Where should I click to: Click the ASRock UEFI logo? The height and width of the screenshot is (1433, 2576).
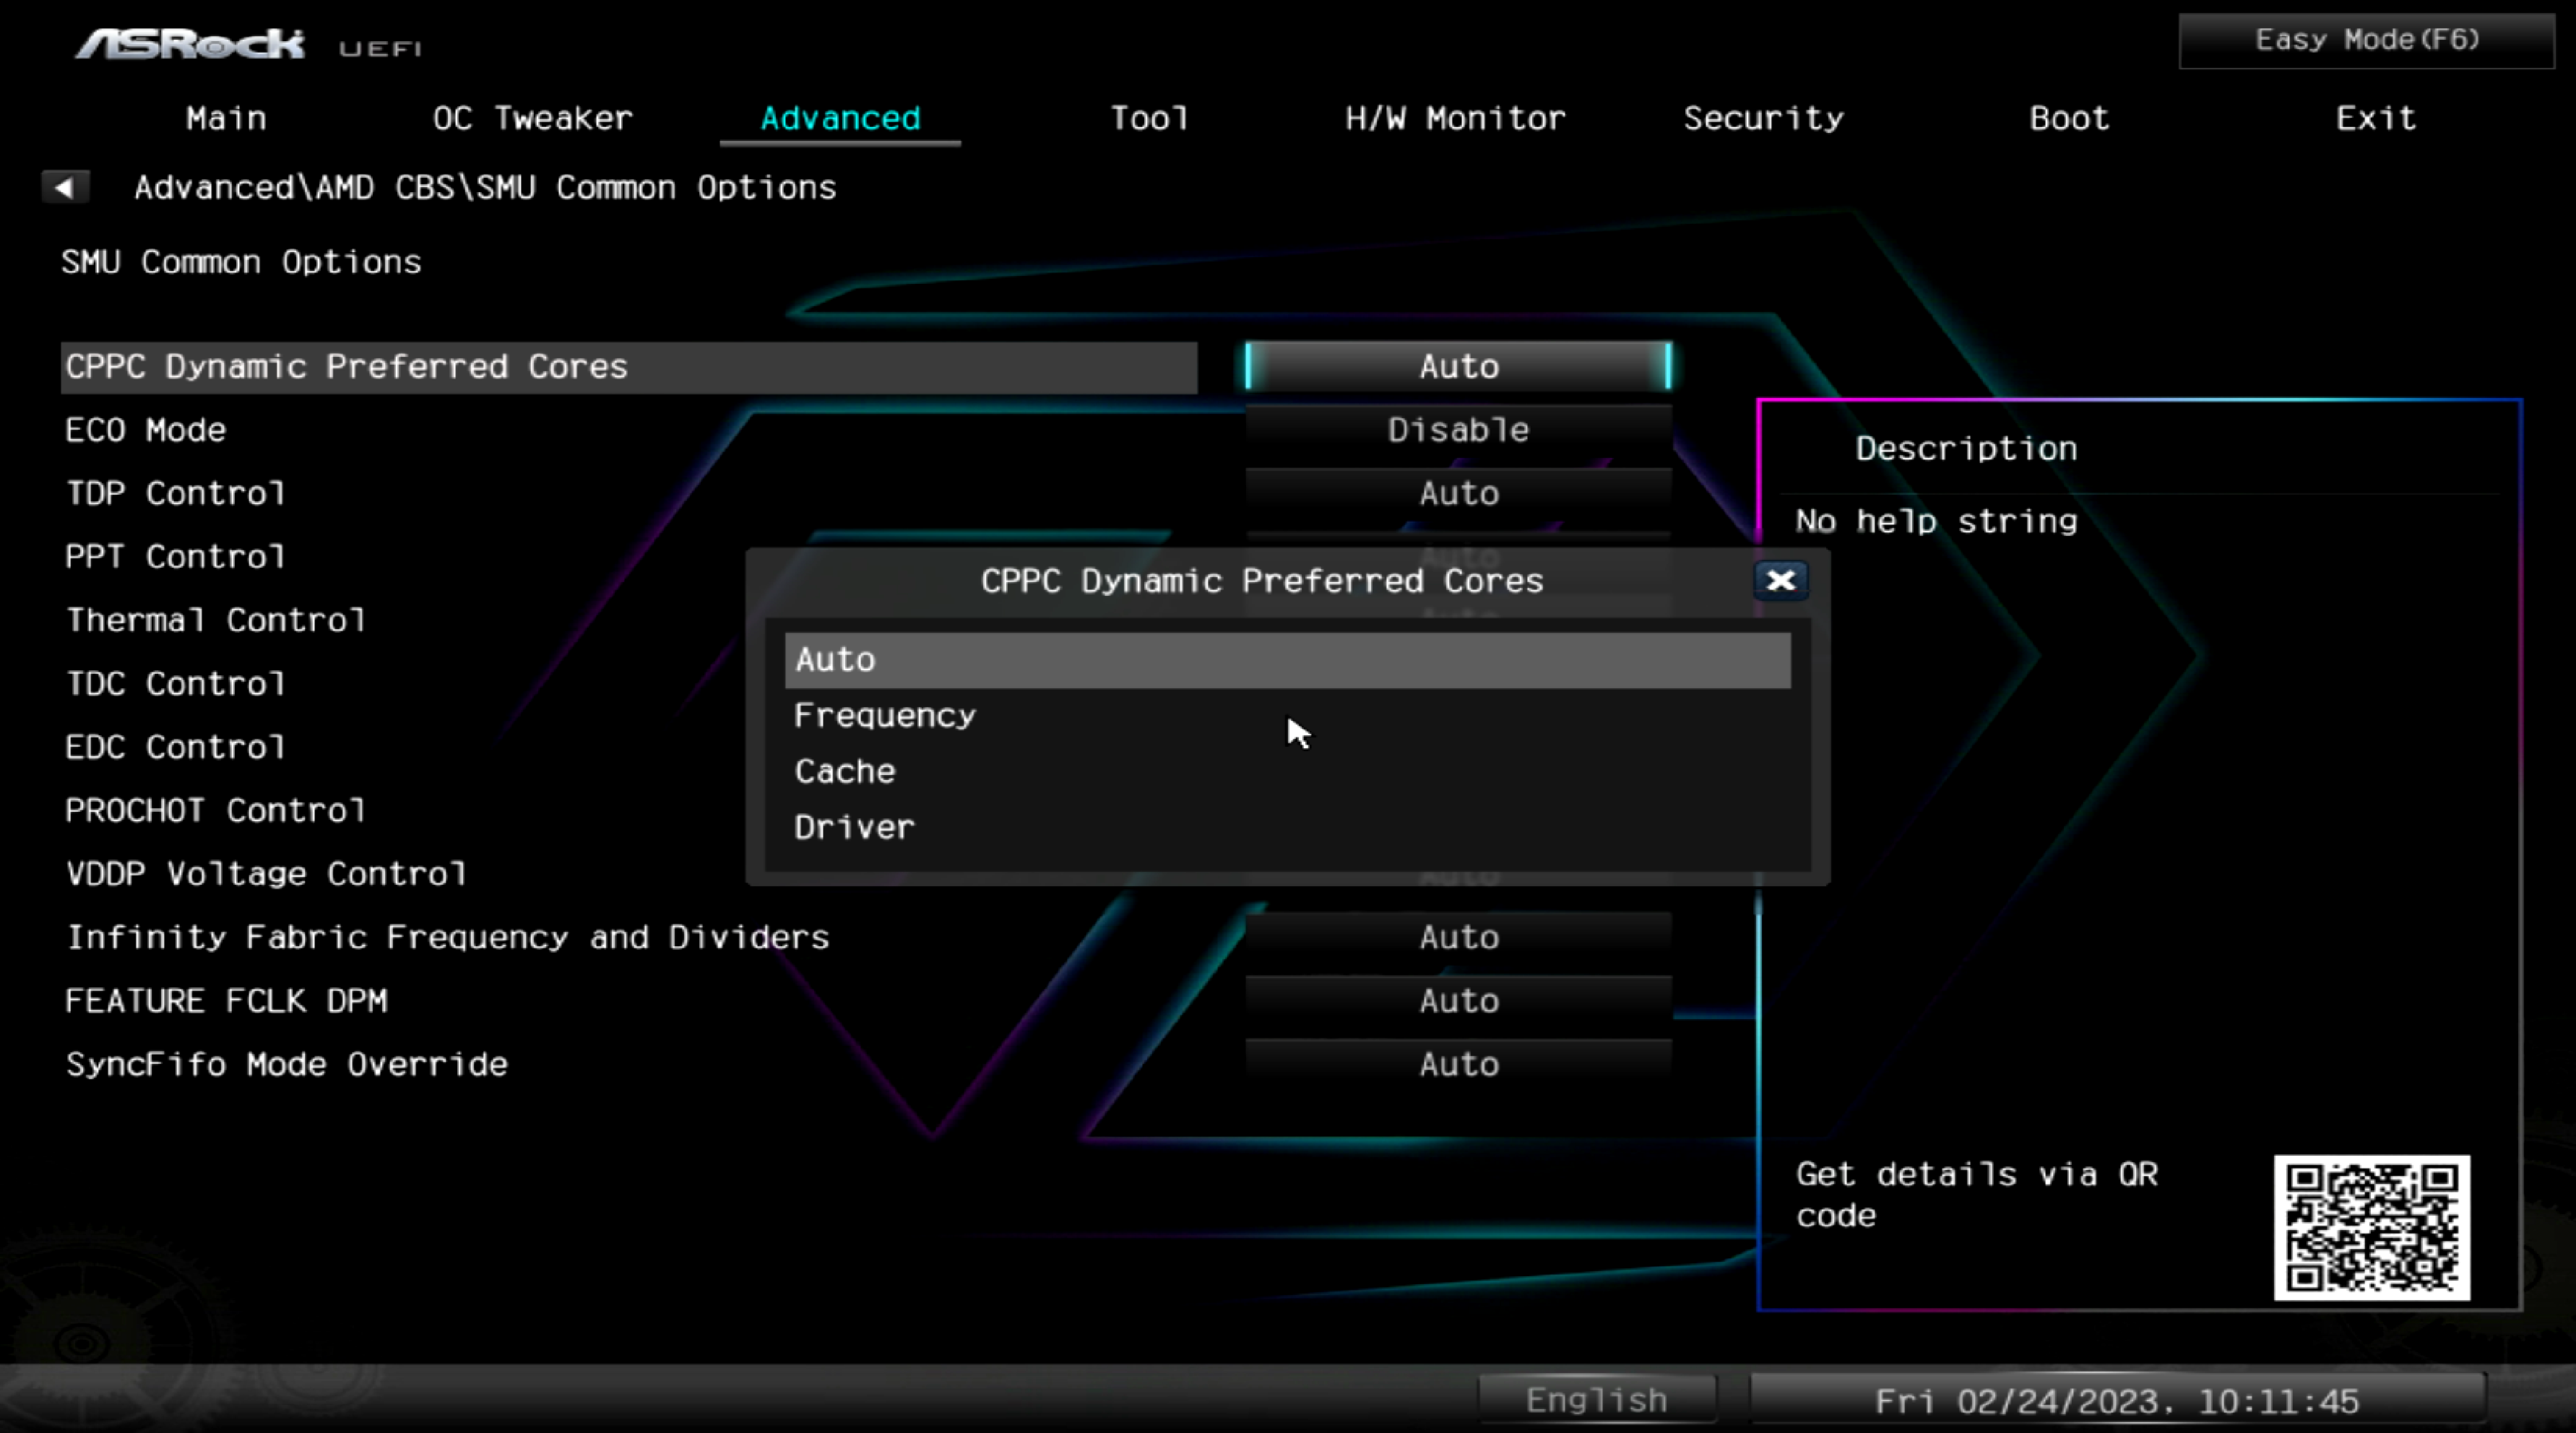248,44
